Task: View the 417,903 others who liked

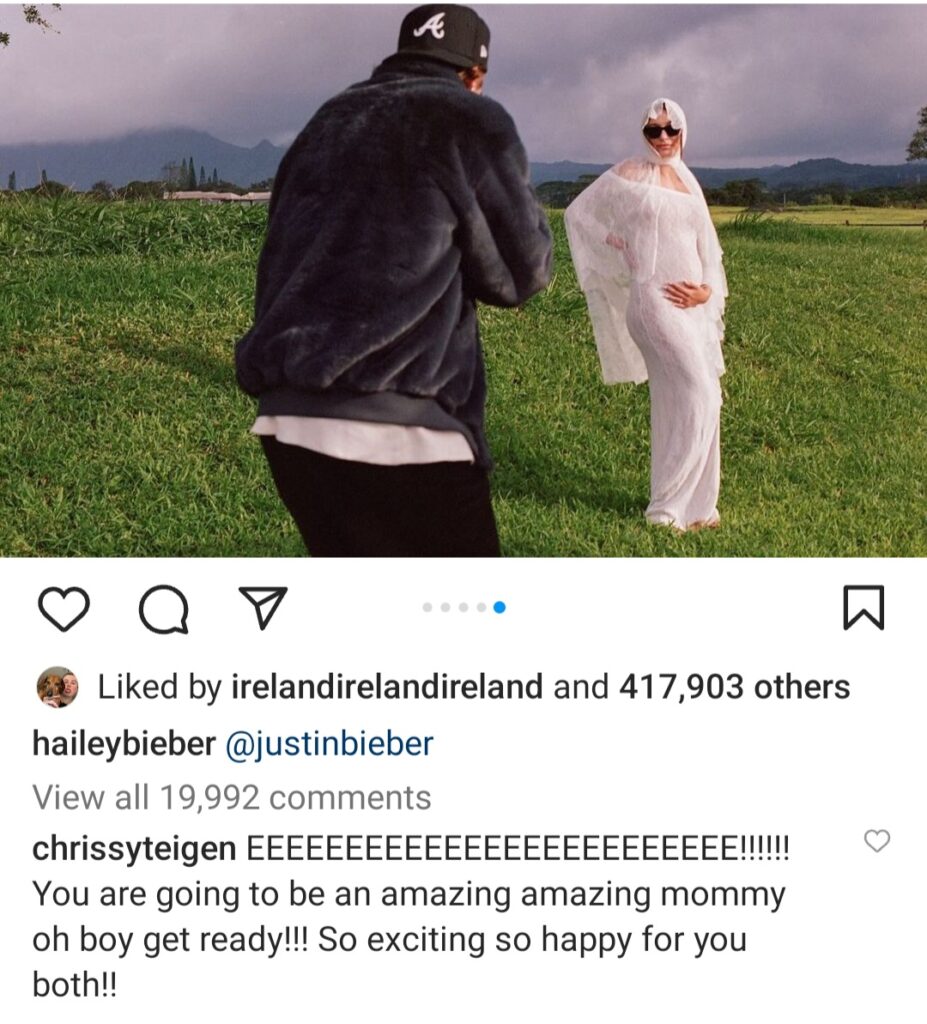Action: pos(734,687)
